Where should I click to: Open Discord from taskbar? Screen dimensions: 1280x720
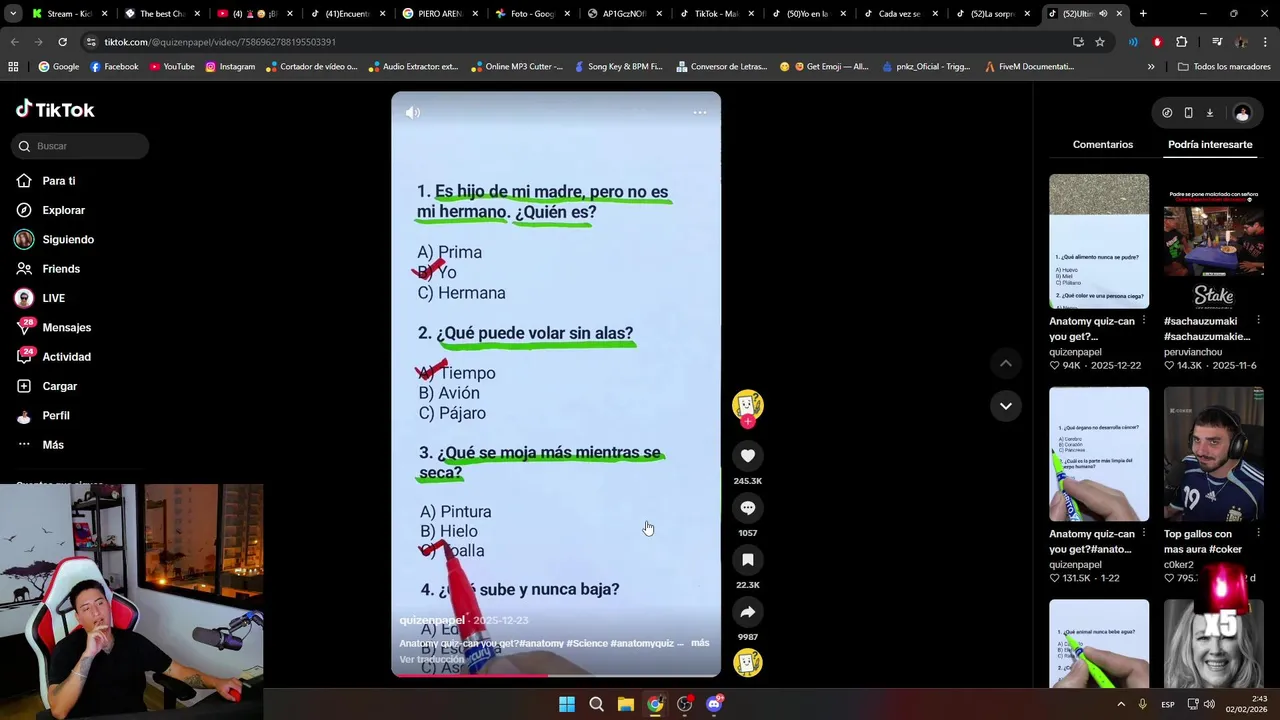click(x=714, y=704)
